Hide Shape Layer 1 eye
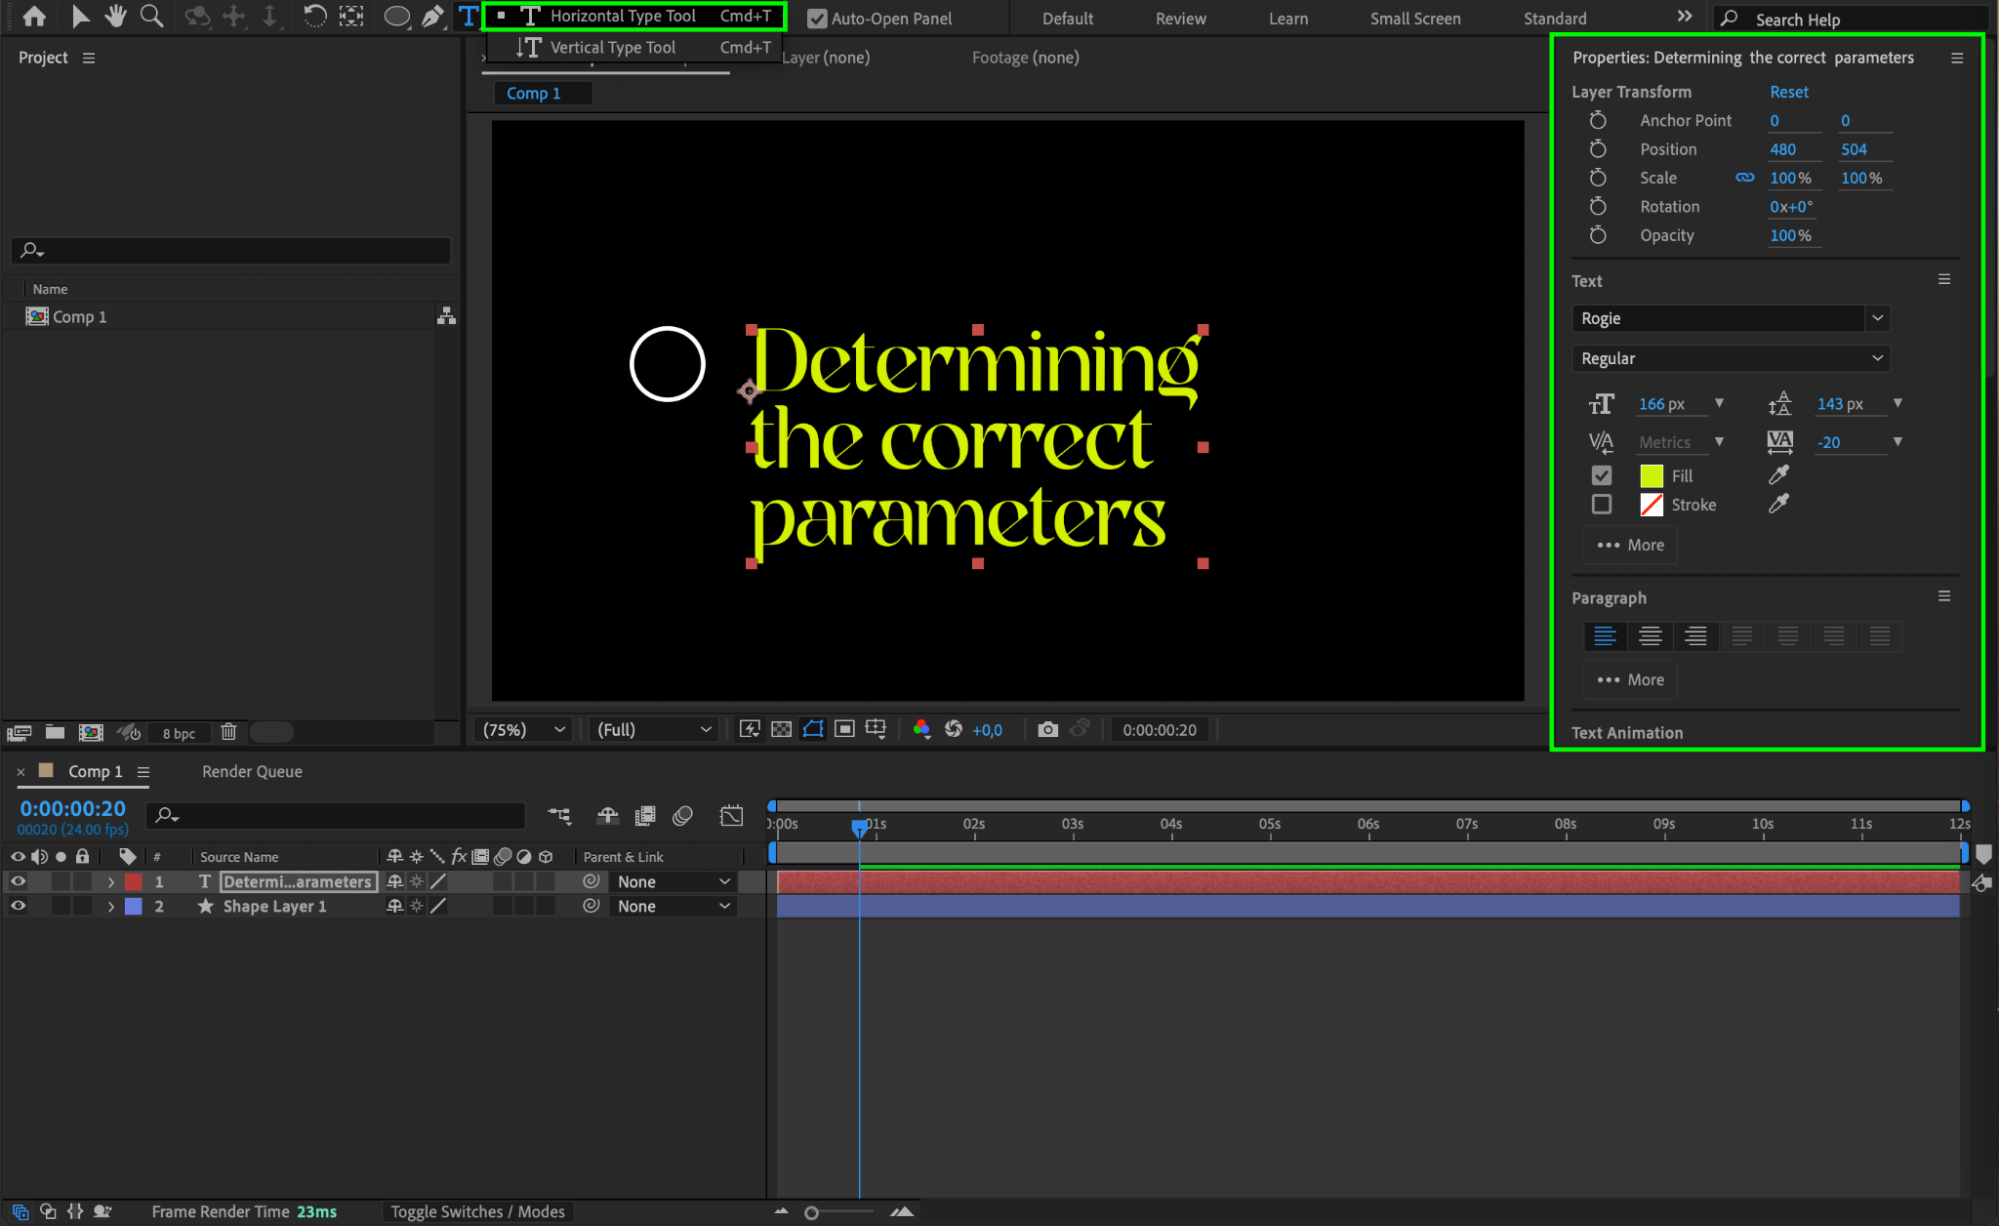This screenshot has height=1226, width=1999. 18,906
